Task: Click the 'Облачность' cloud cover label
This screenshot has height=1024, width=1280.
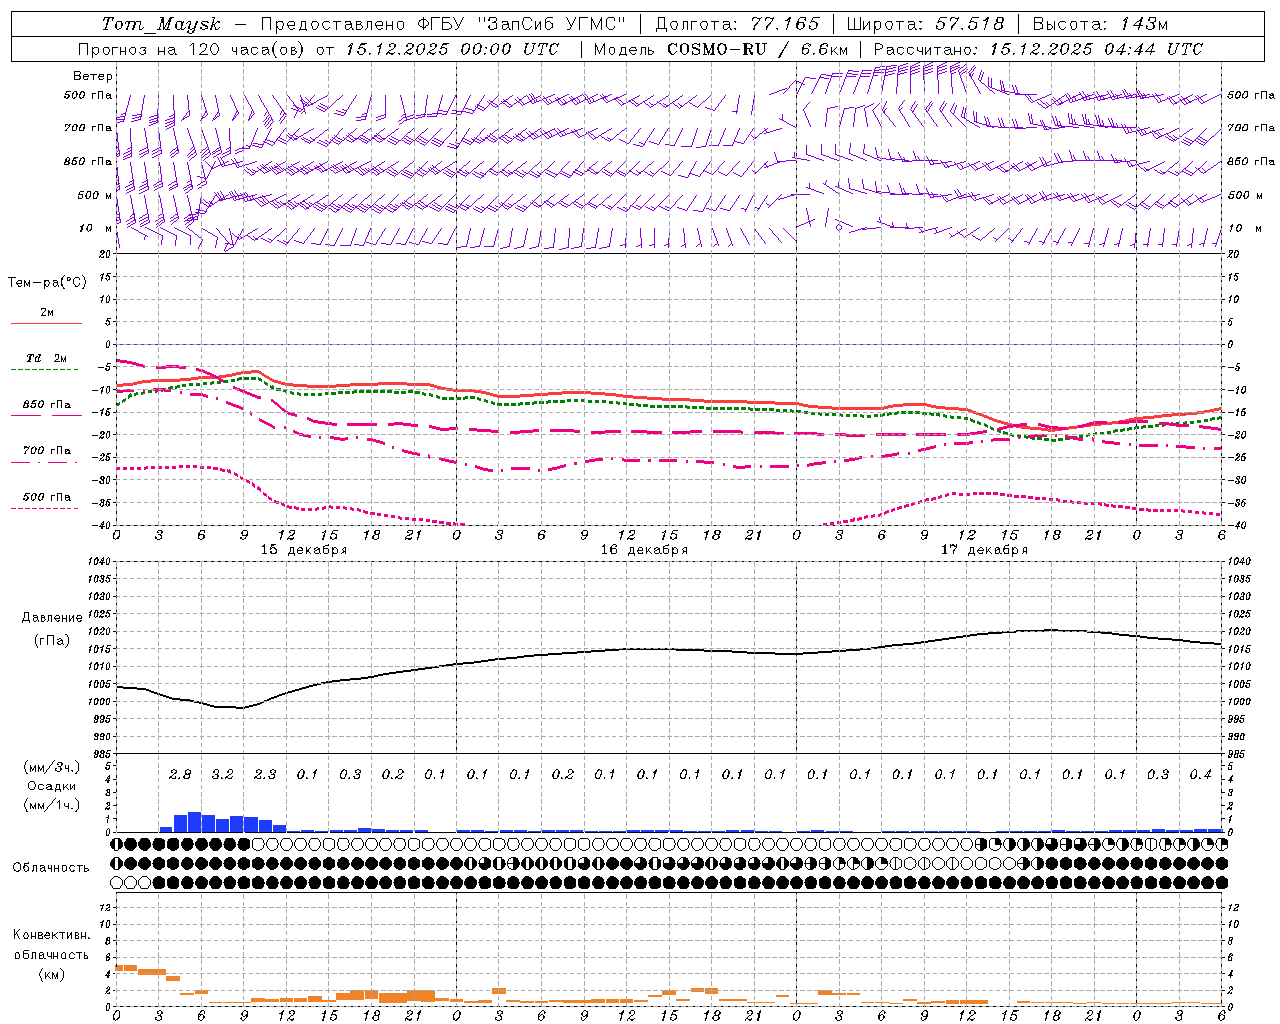Action: pos(51,867)
